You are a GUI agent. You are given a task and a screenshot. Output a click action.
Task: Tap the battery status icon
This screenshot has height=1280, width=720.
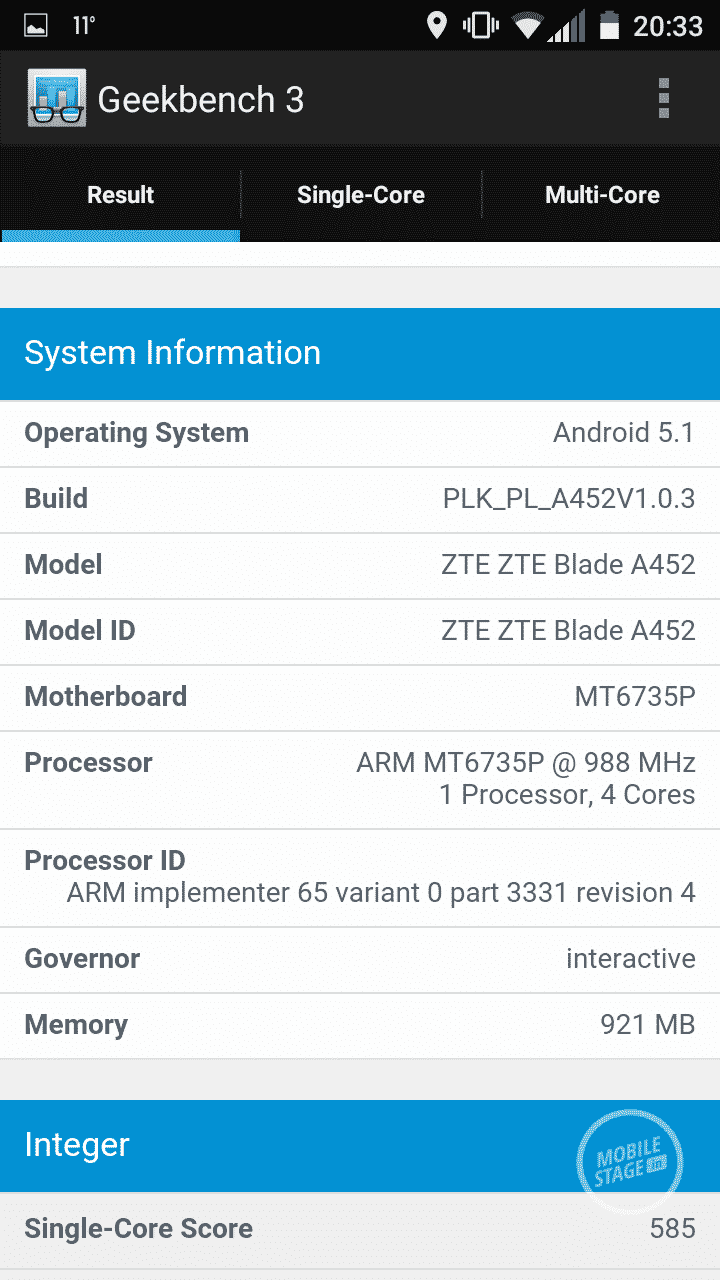(608, 25)
